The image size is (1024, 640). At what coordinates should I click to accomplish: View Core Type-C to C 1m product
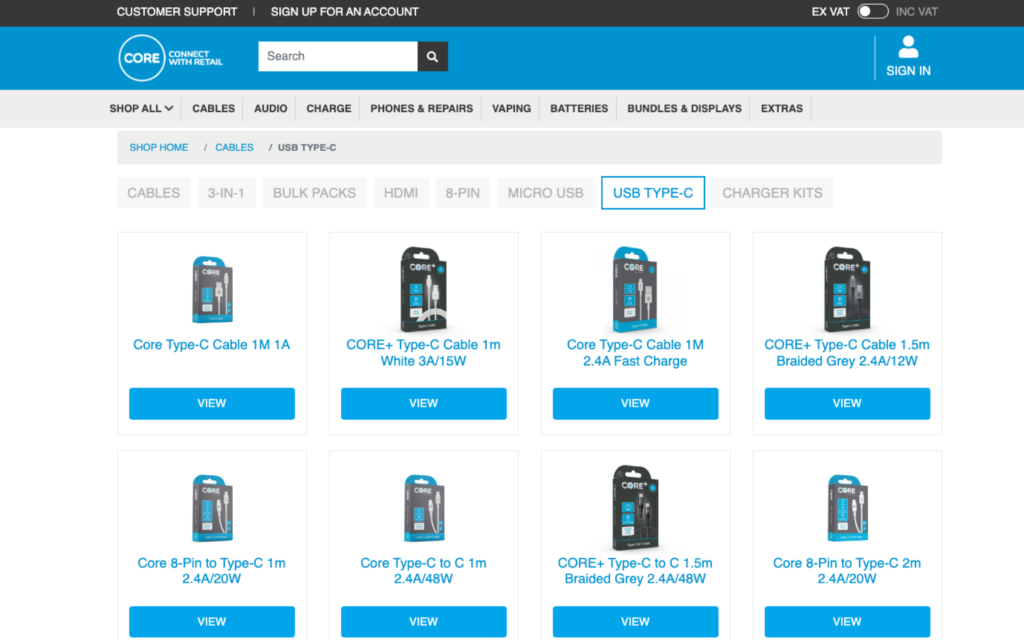(x=423, y=622)
